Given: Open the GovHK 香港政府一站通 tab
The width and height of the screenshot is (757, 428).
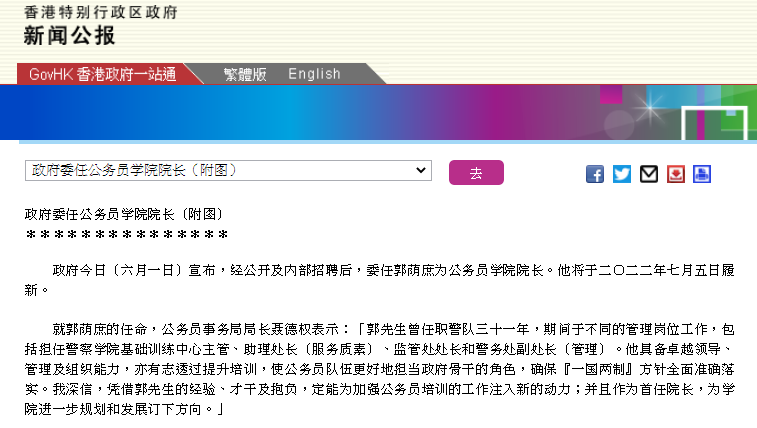Looking at the screenshot, I should 102,74.
